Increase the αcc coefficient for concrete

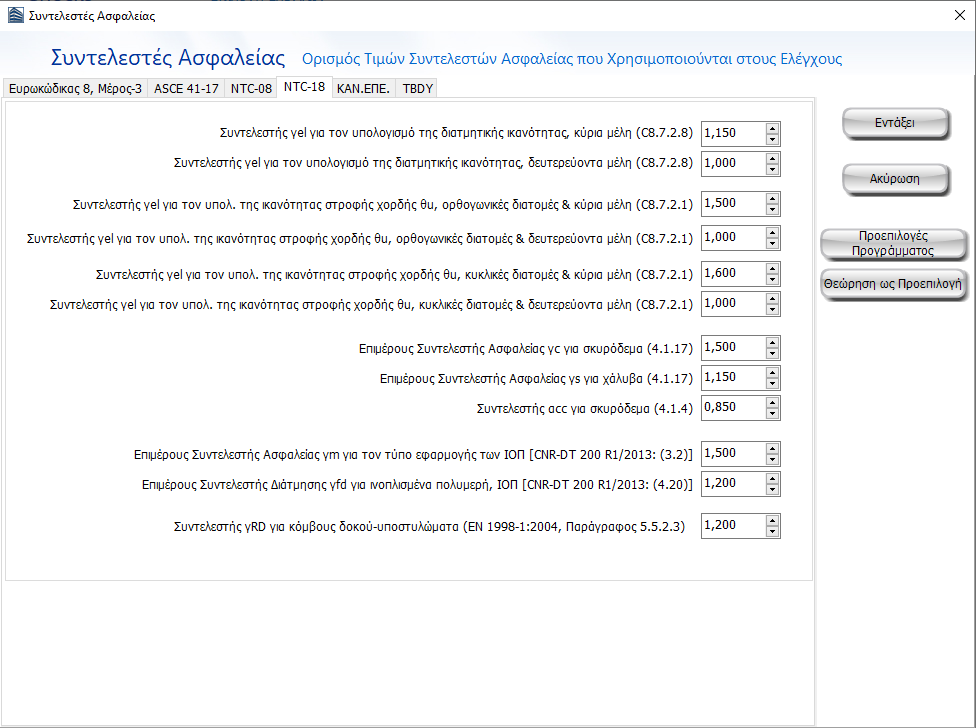coord(772,403)
